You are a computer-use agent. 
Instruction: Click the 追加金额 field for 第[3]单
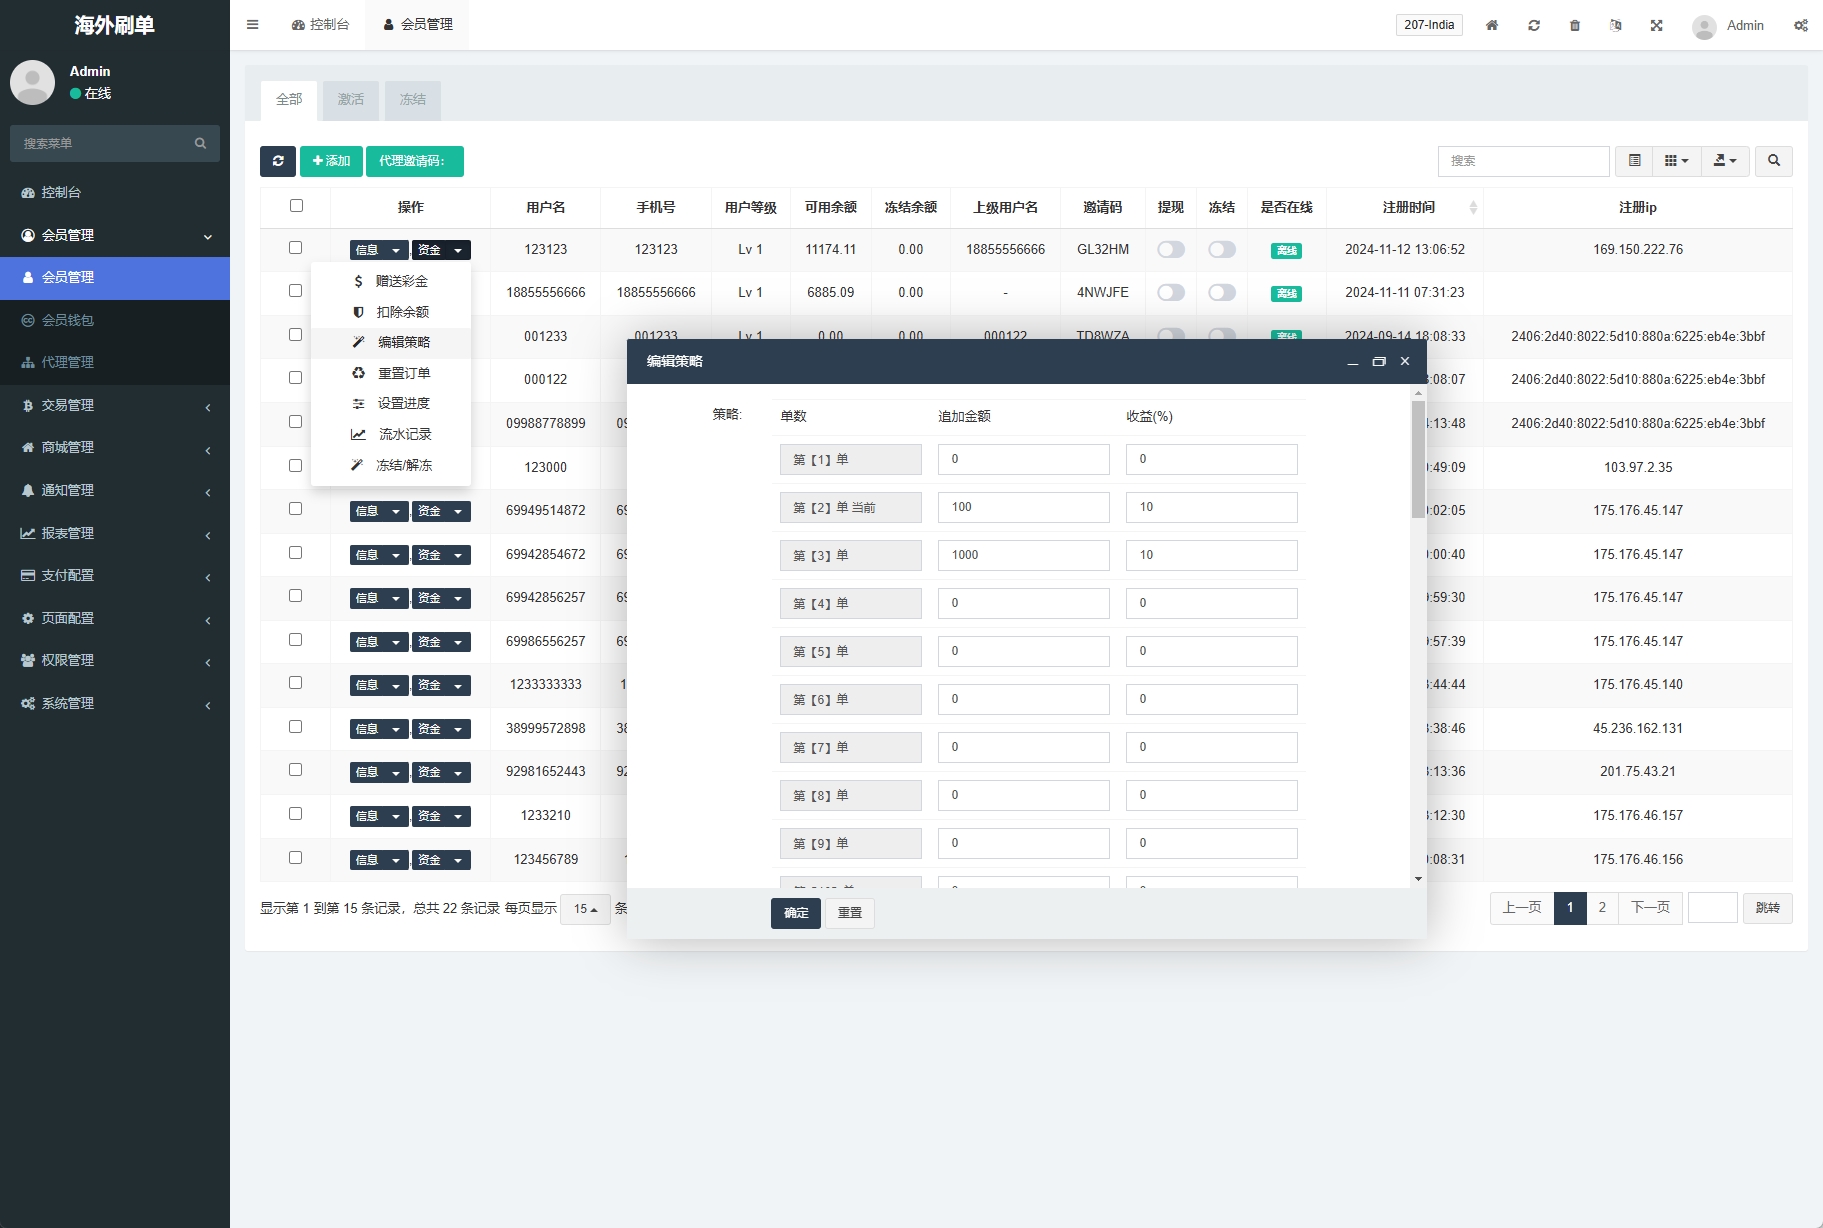1023,555
